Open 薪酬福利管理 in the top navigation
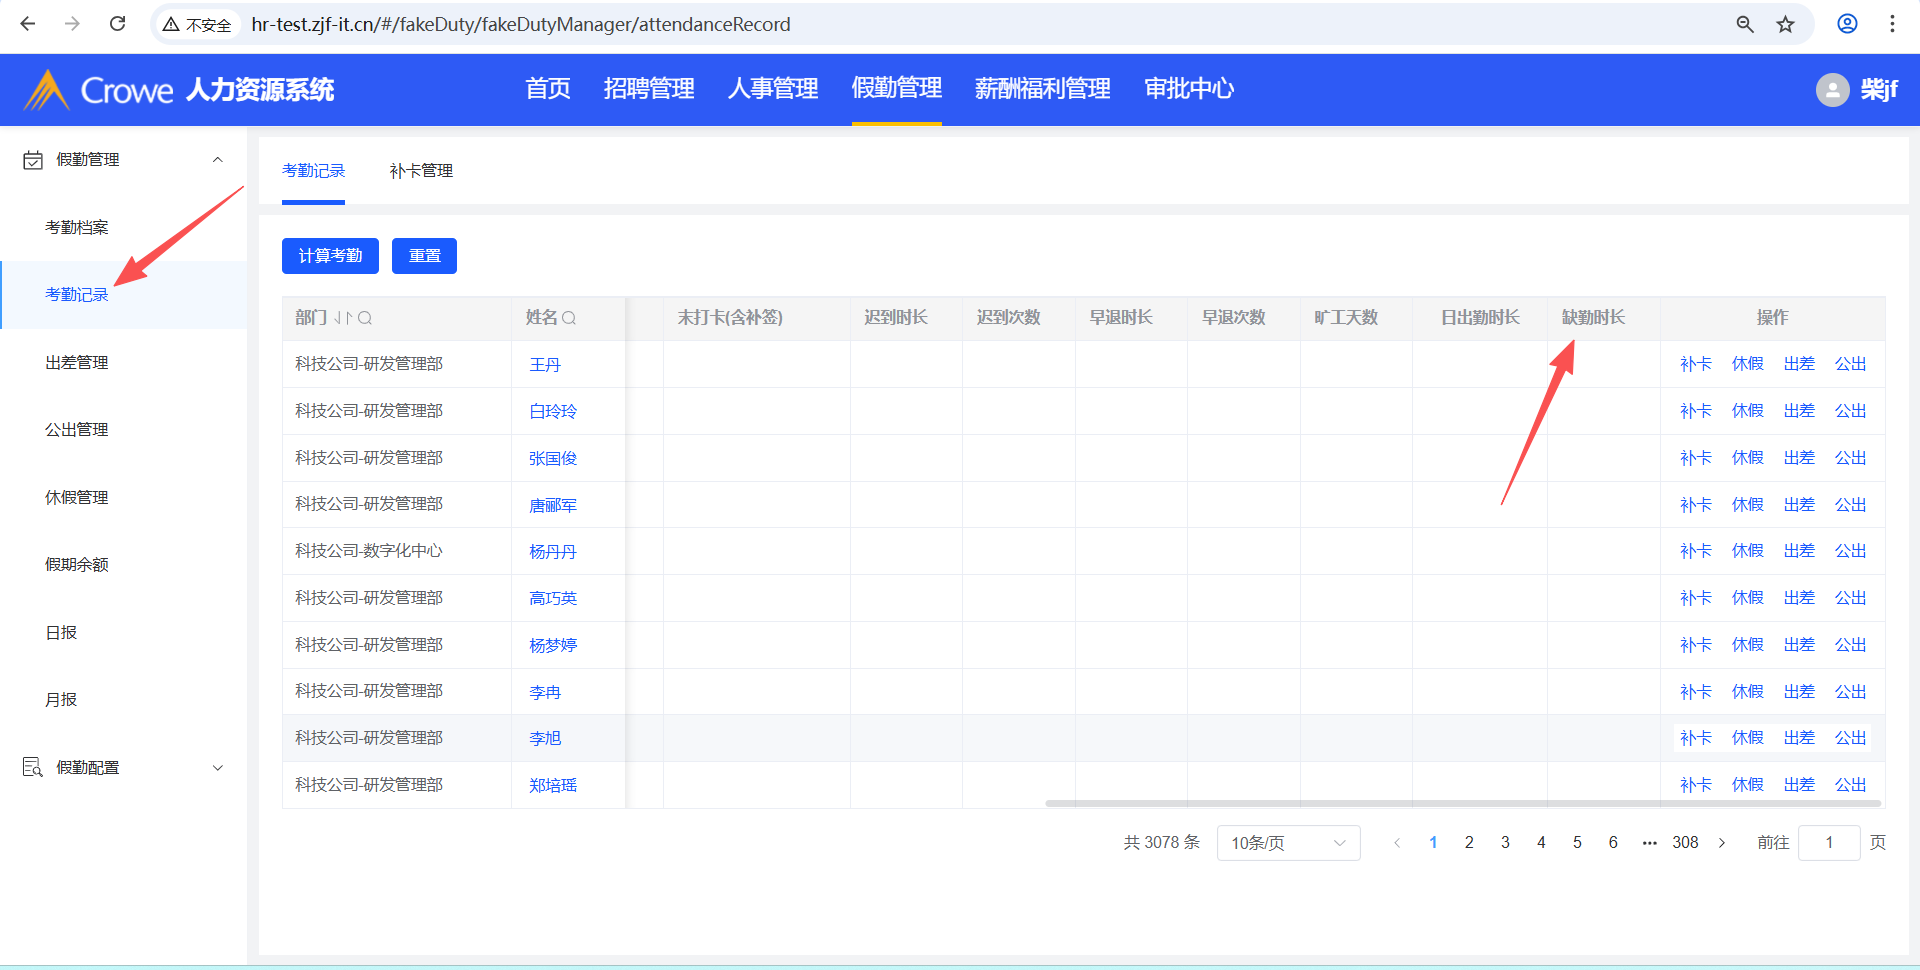Screen dimensions: 1920x970 (1042, 89)
